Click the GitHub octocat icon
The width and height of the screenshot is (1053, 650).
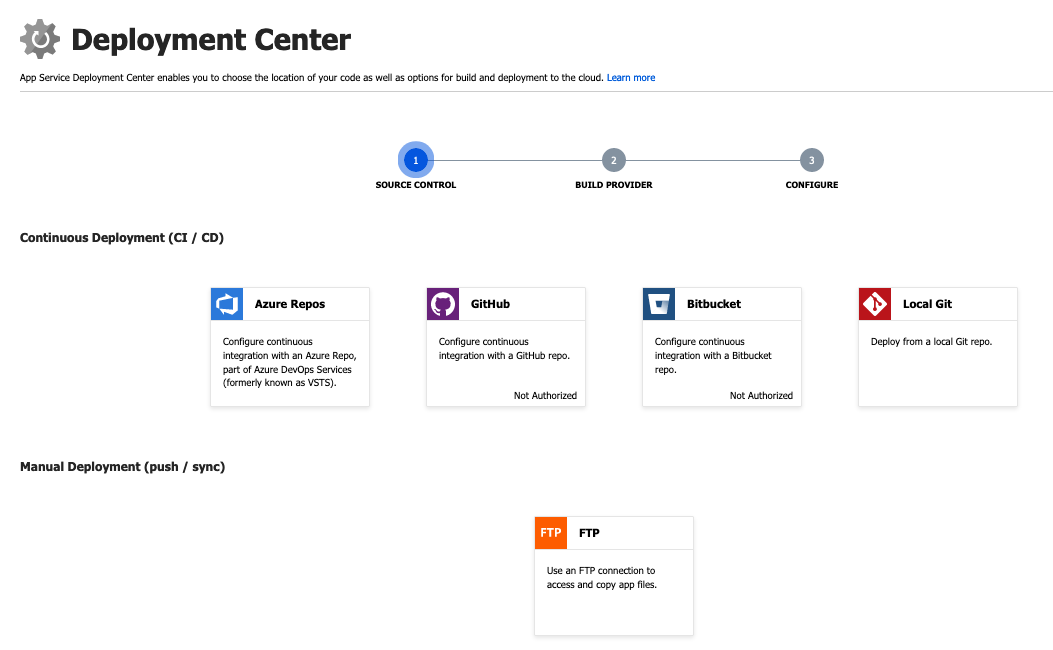(x=443, y=304)
